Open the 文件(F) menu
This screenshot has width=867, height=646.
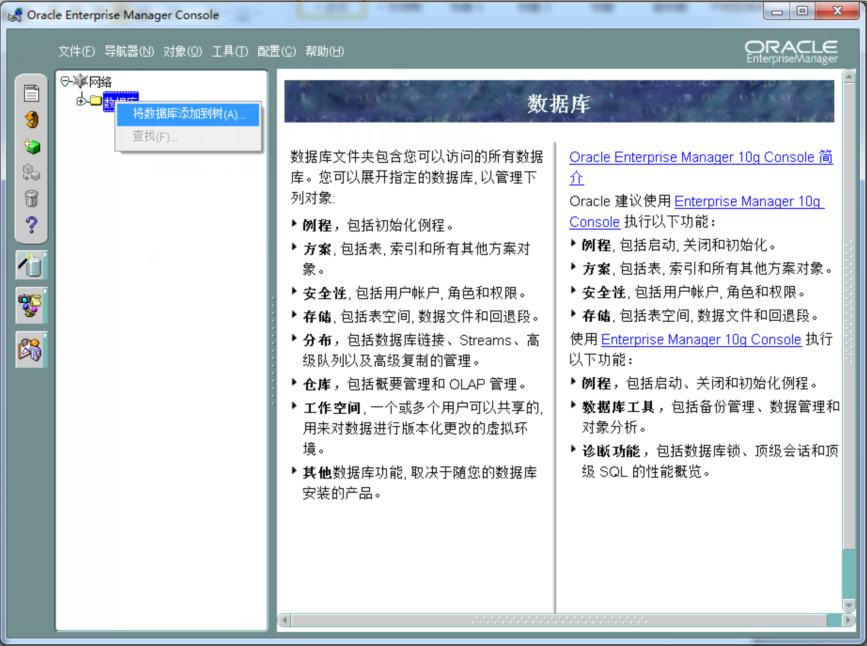click(x=76, y=51)
